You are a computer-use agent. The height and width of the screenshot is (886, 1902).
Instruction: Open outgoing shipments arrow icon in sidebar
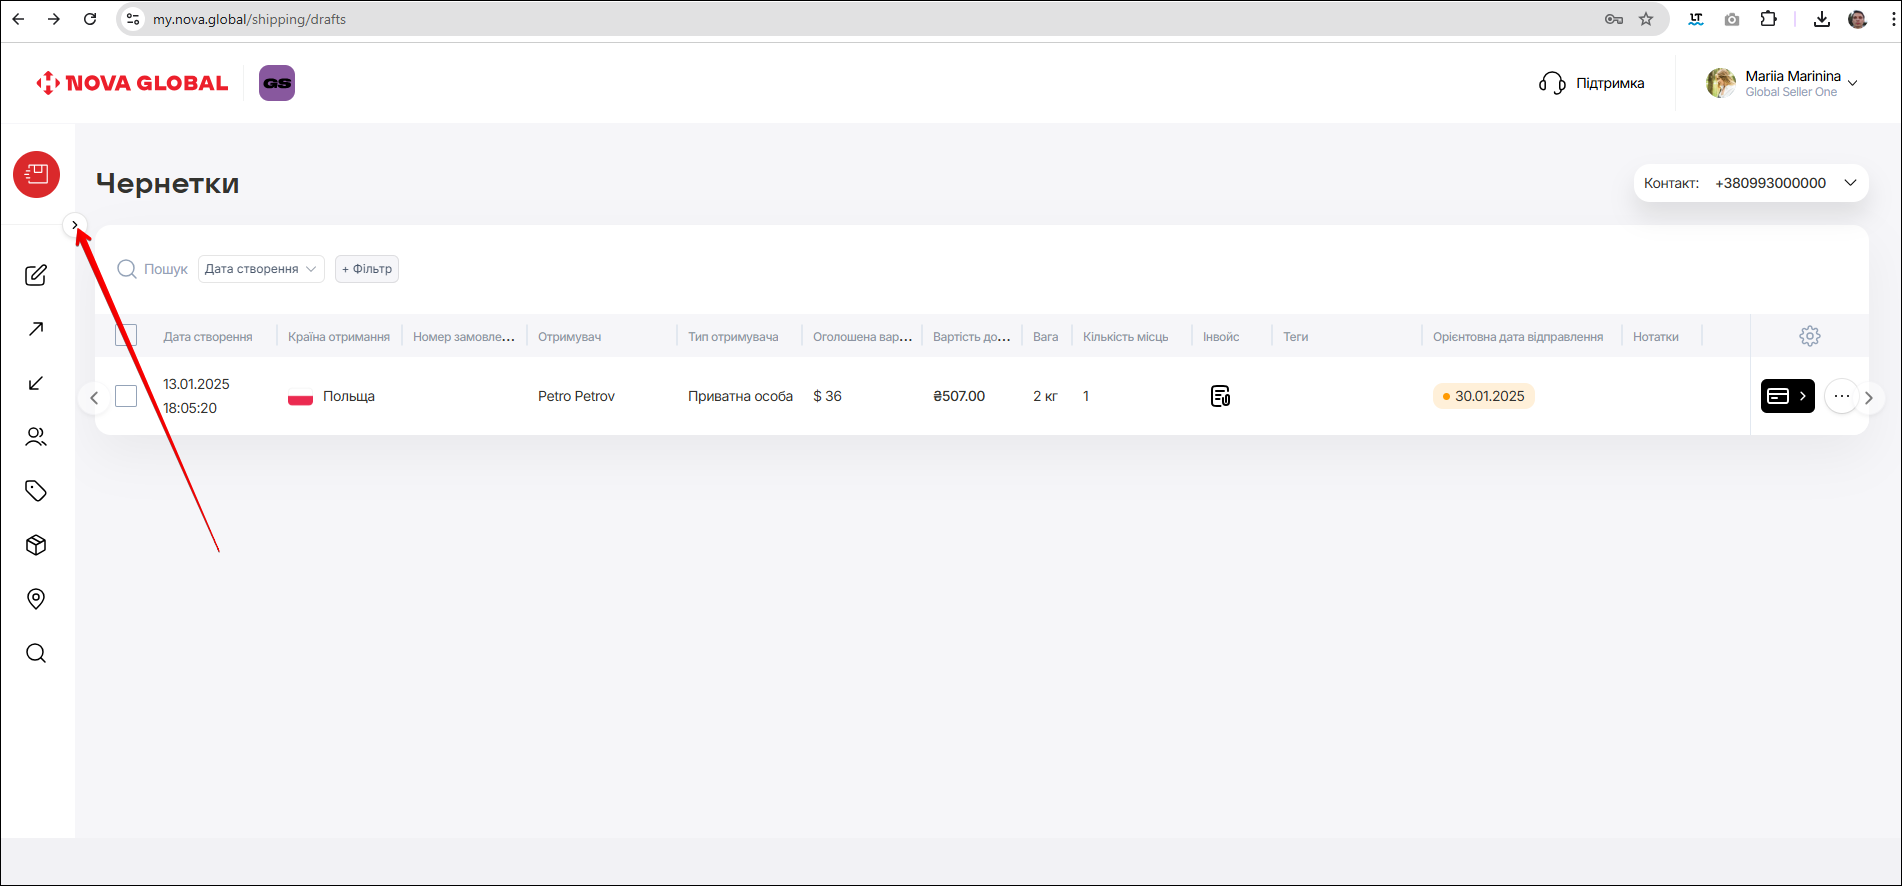36,329
